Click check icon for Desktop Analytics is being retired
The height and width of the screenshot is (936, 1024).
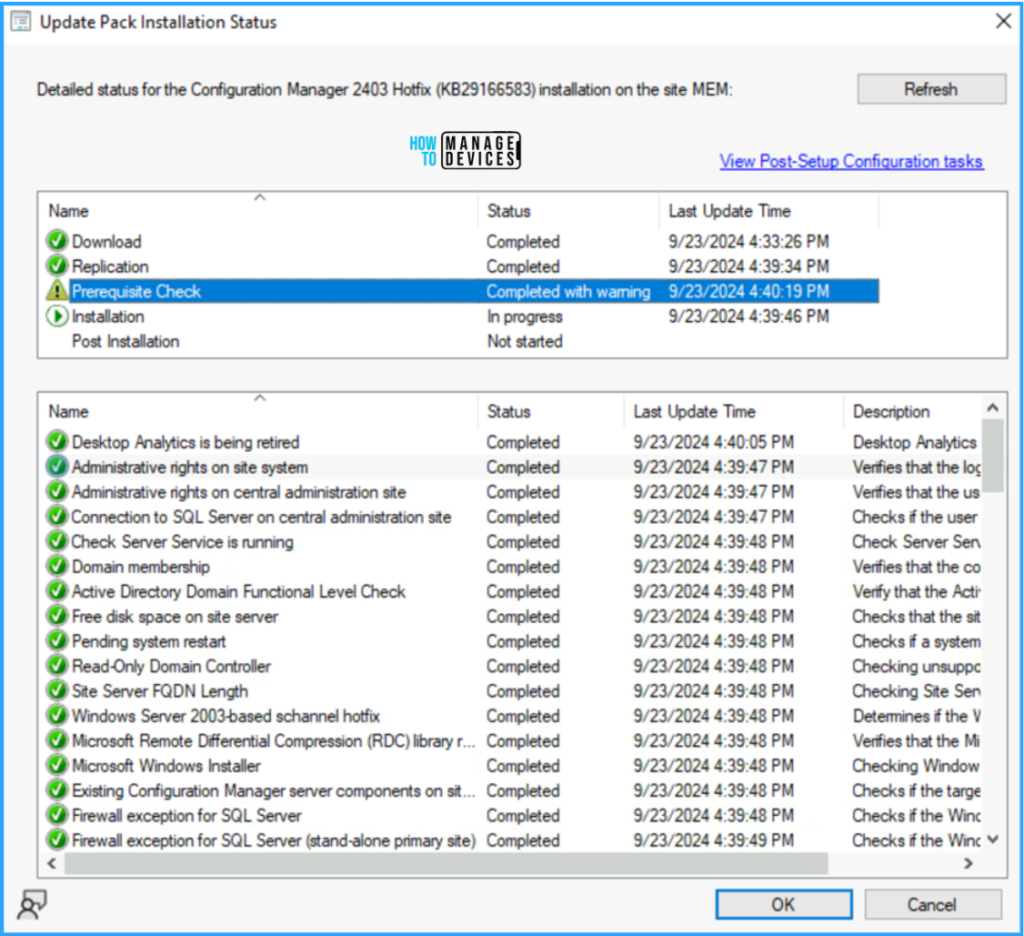click(x=57, y=442)
